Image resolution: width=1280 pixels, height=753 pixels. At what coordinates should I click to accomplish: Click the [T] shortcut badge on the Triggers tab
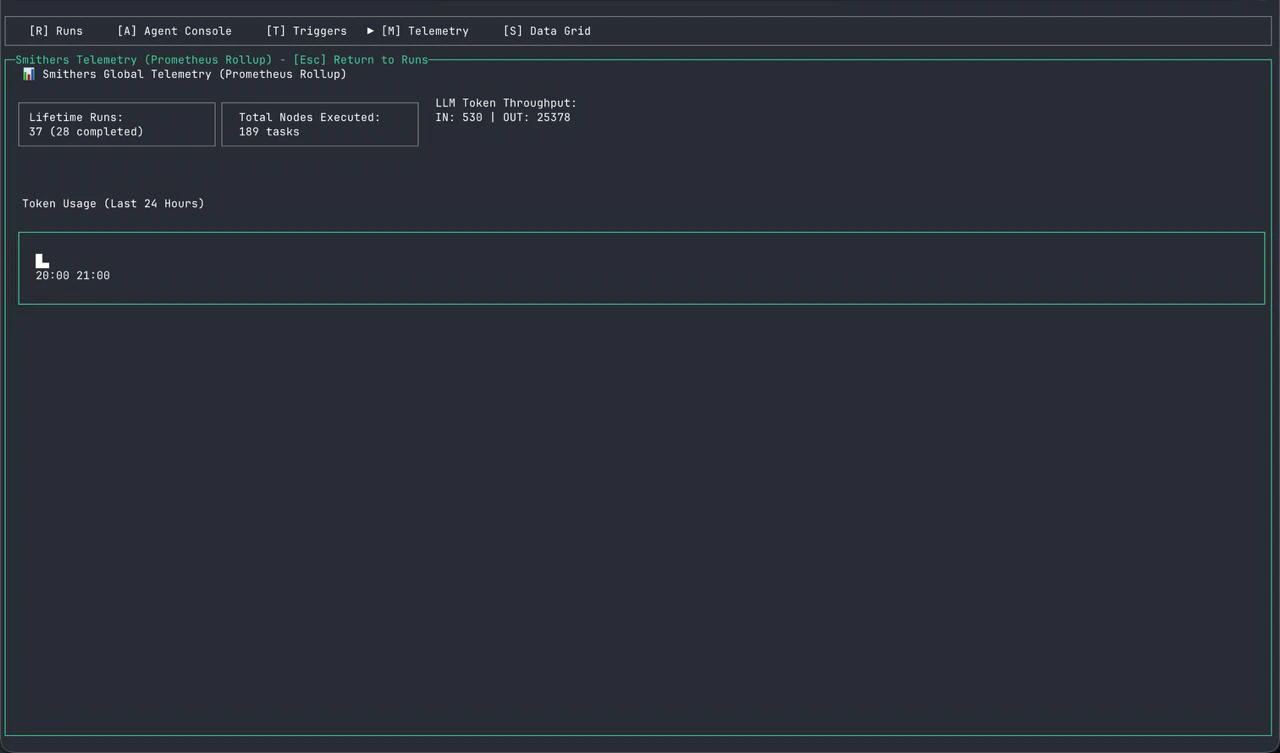point(275,31)
